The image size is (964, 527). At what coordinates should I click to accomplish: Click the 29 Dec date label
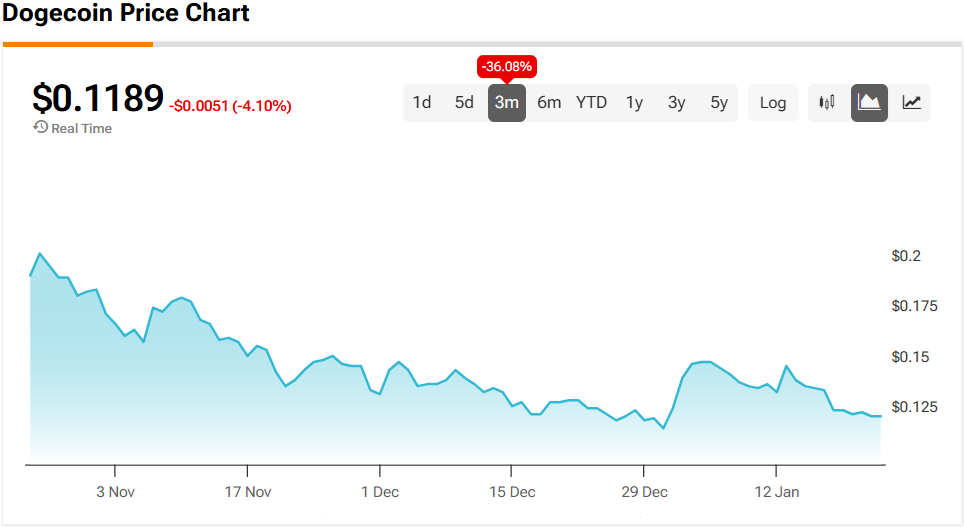pyautogui.click(x=644, y=491)
